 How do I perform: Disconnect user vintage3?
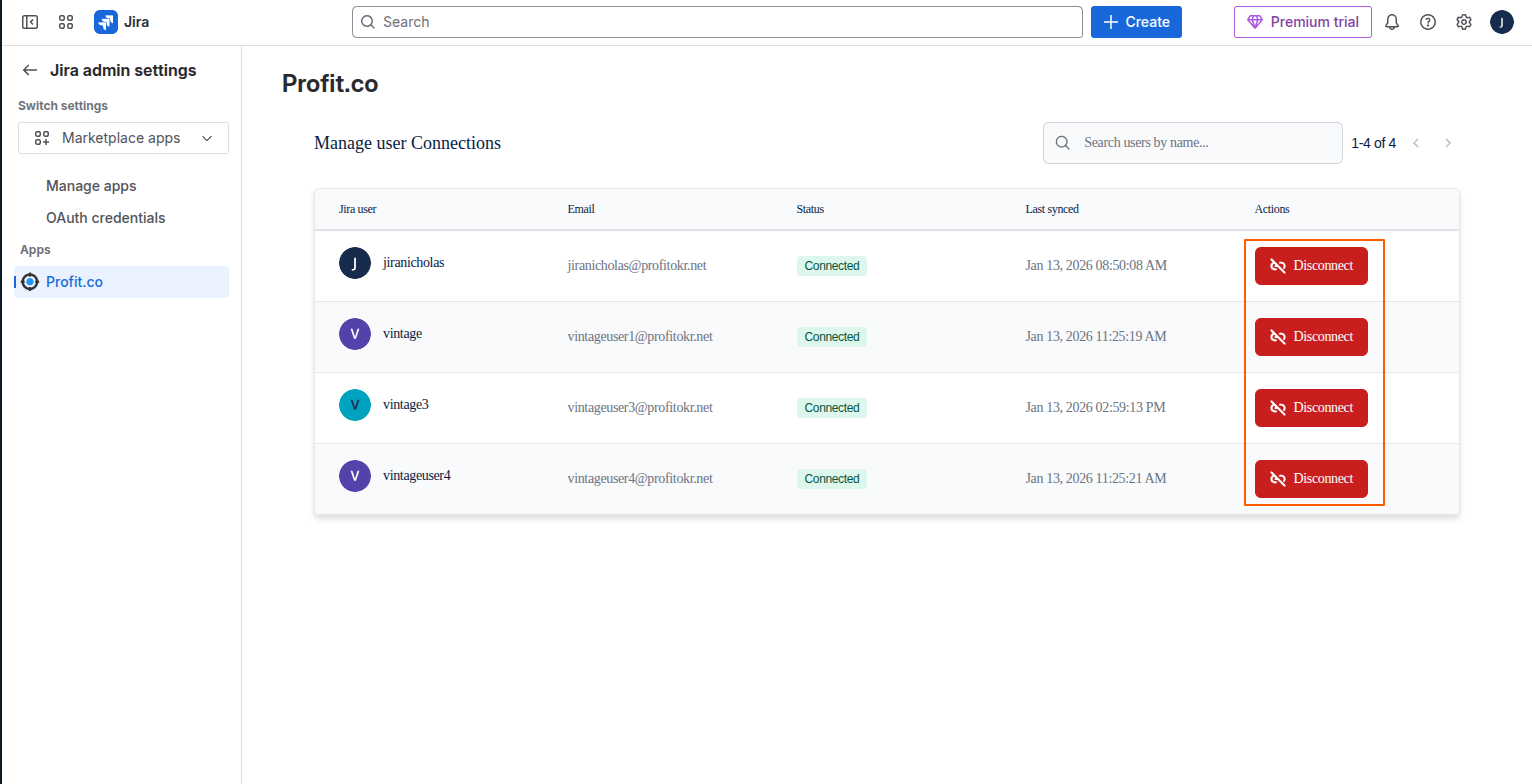1311,408
